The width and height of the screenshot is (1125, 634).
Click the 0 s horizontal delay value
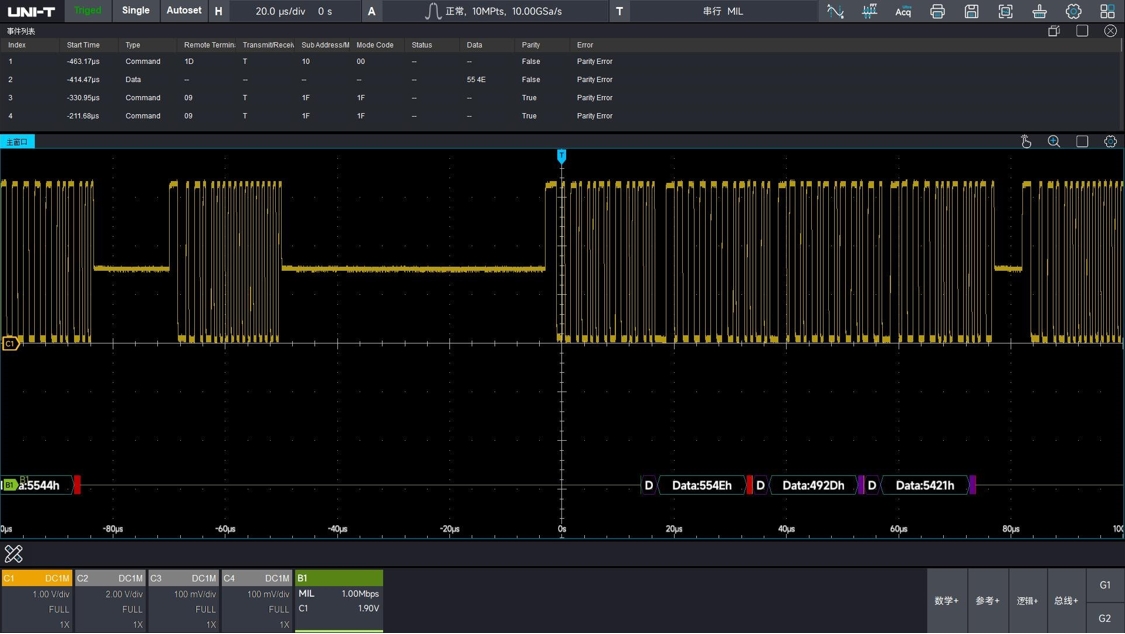pyautogui.click(x=325, y=11)
